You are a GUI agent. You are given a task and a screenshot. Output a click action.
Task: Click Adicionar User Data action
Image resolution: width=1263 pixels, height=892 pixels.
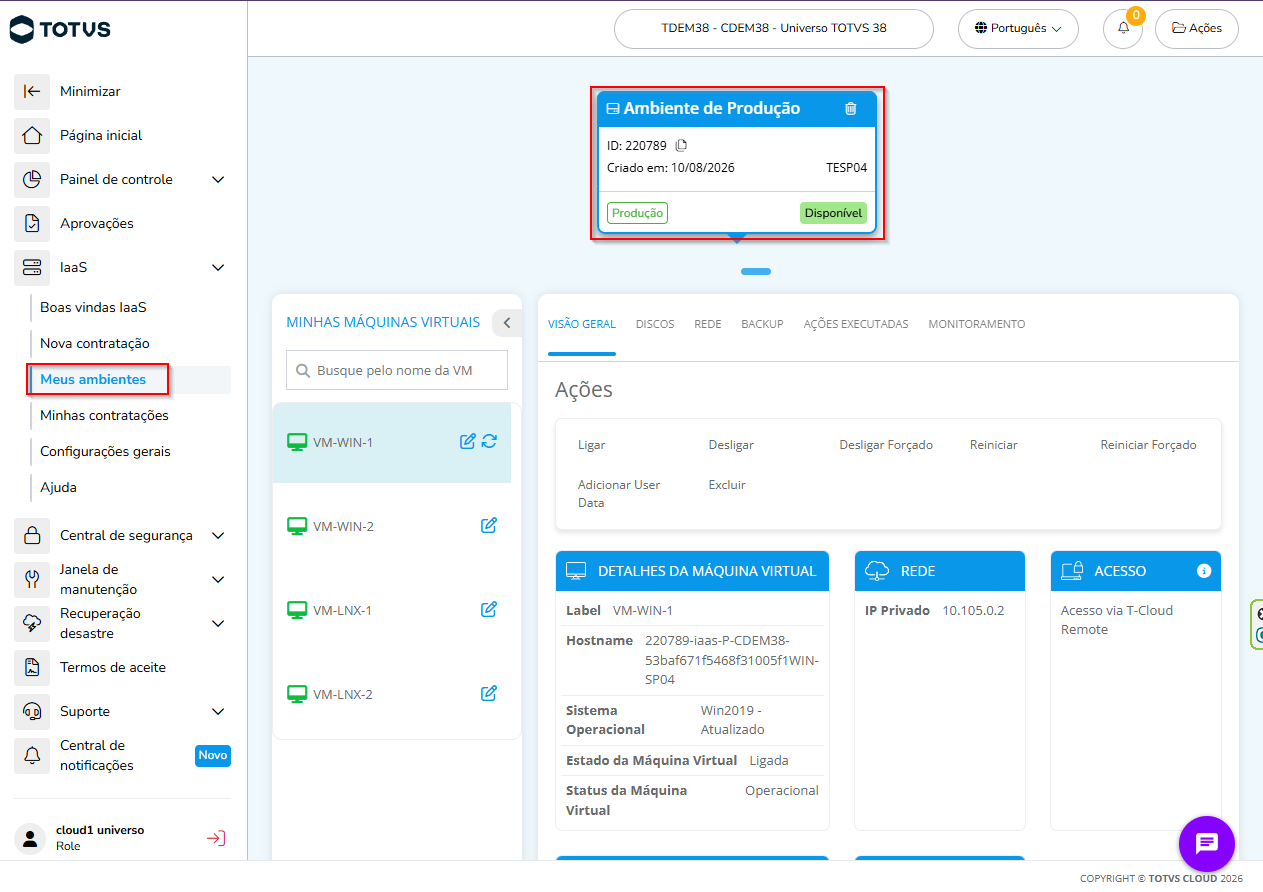click(x=619, y=494)
